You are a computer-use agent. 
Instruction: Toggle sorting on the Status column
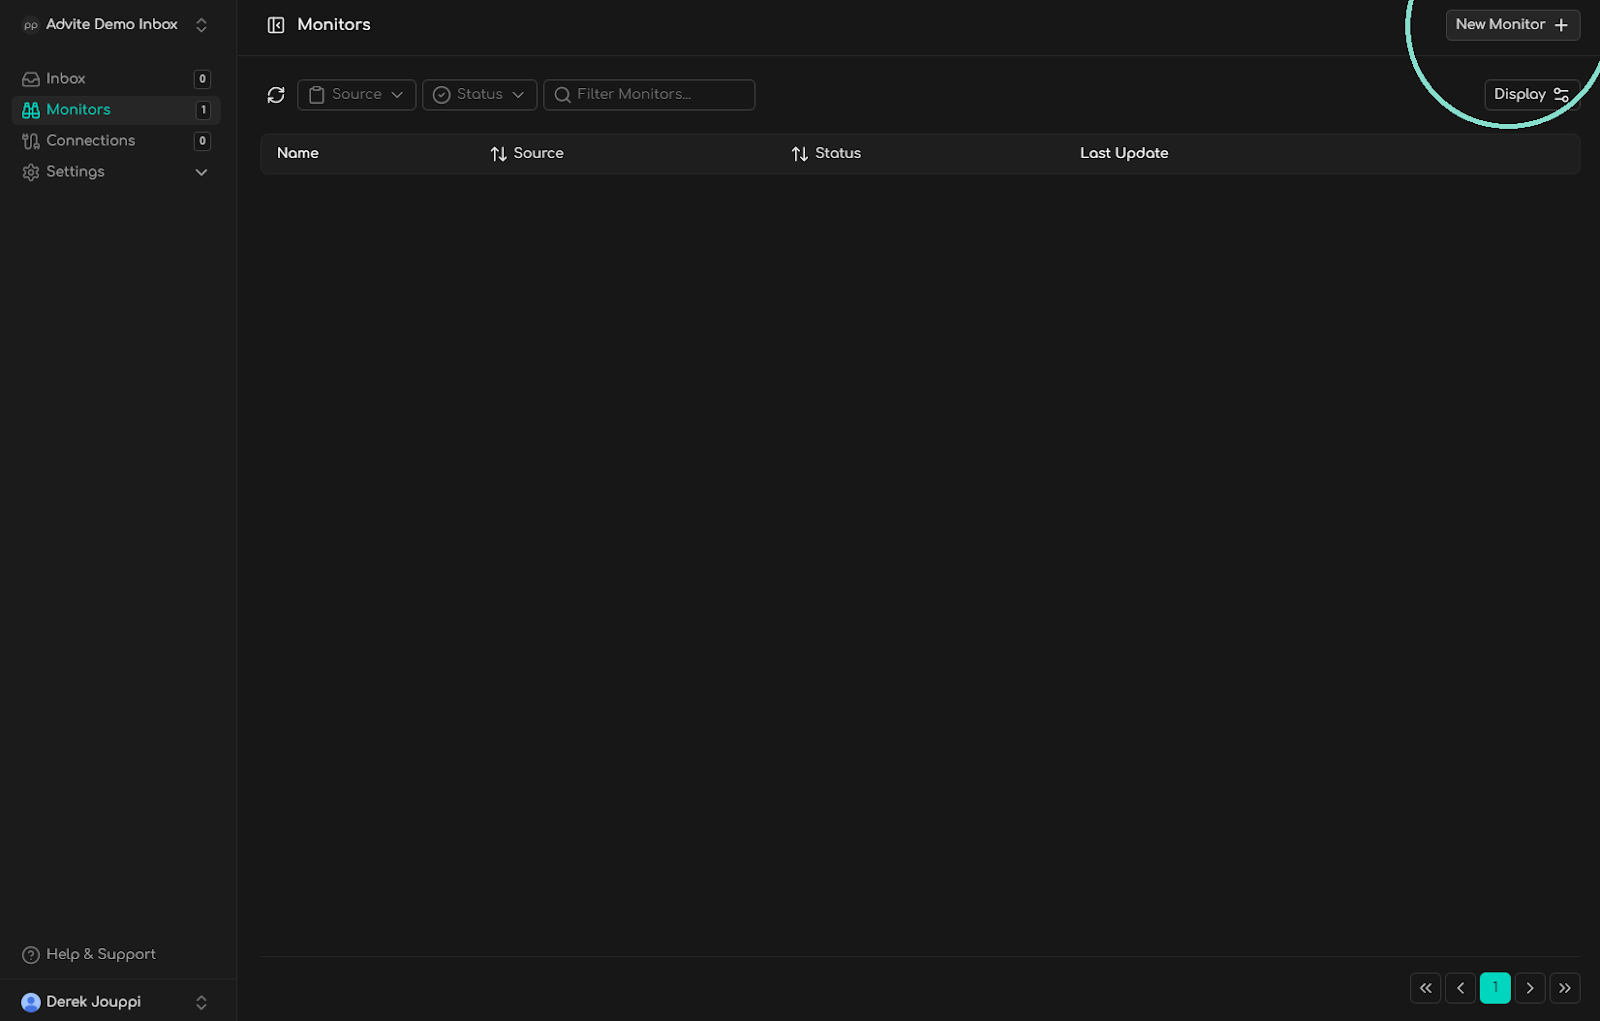point(799,153)
